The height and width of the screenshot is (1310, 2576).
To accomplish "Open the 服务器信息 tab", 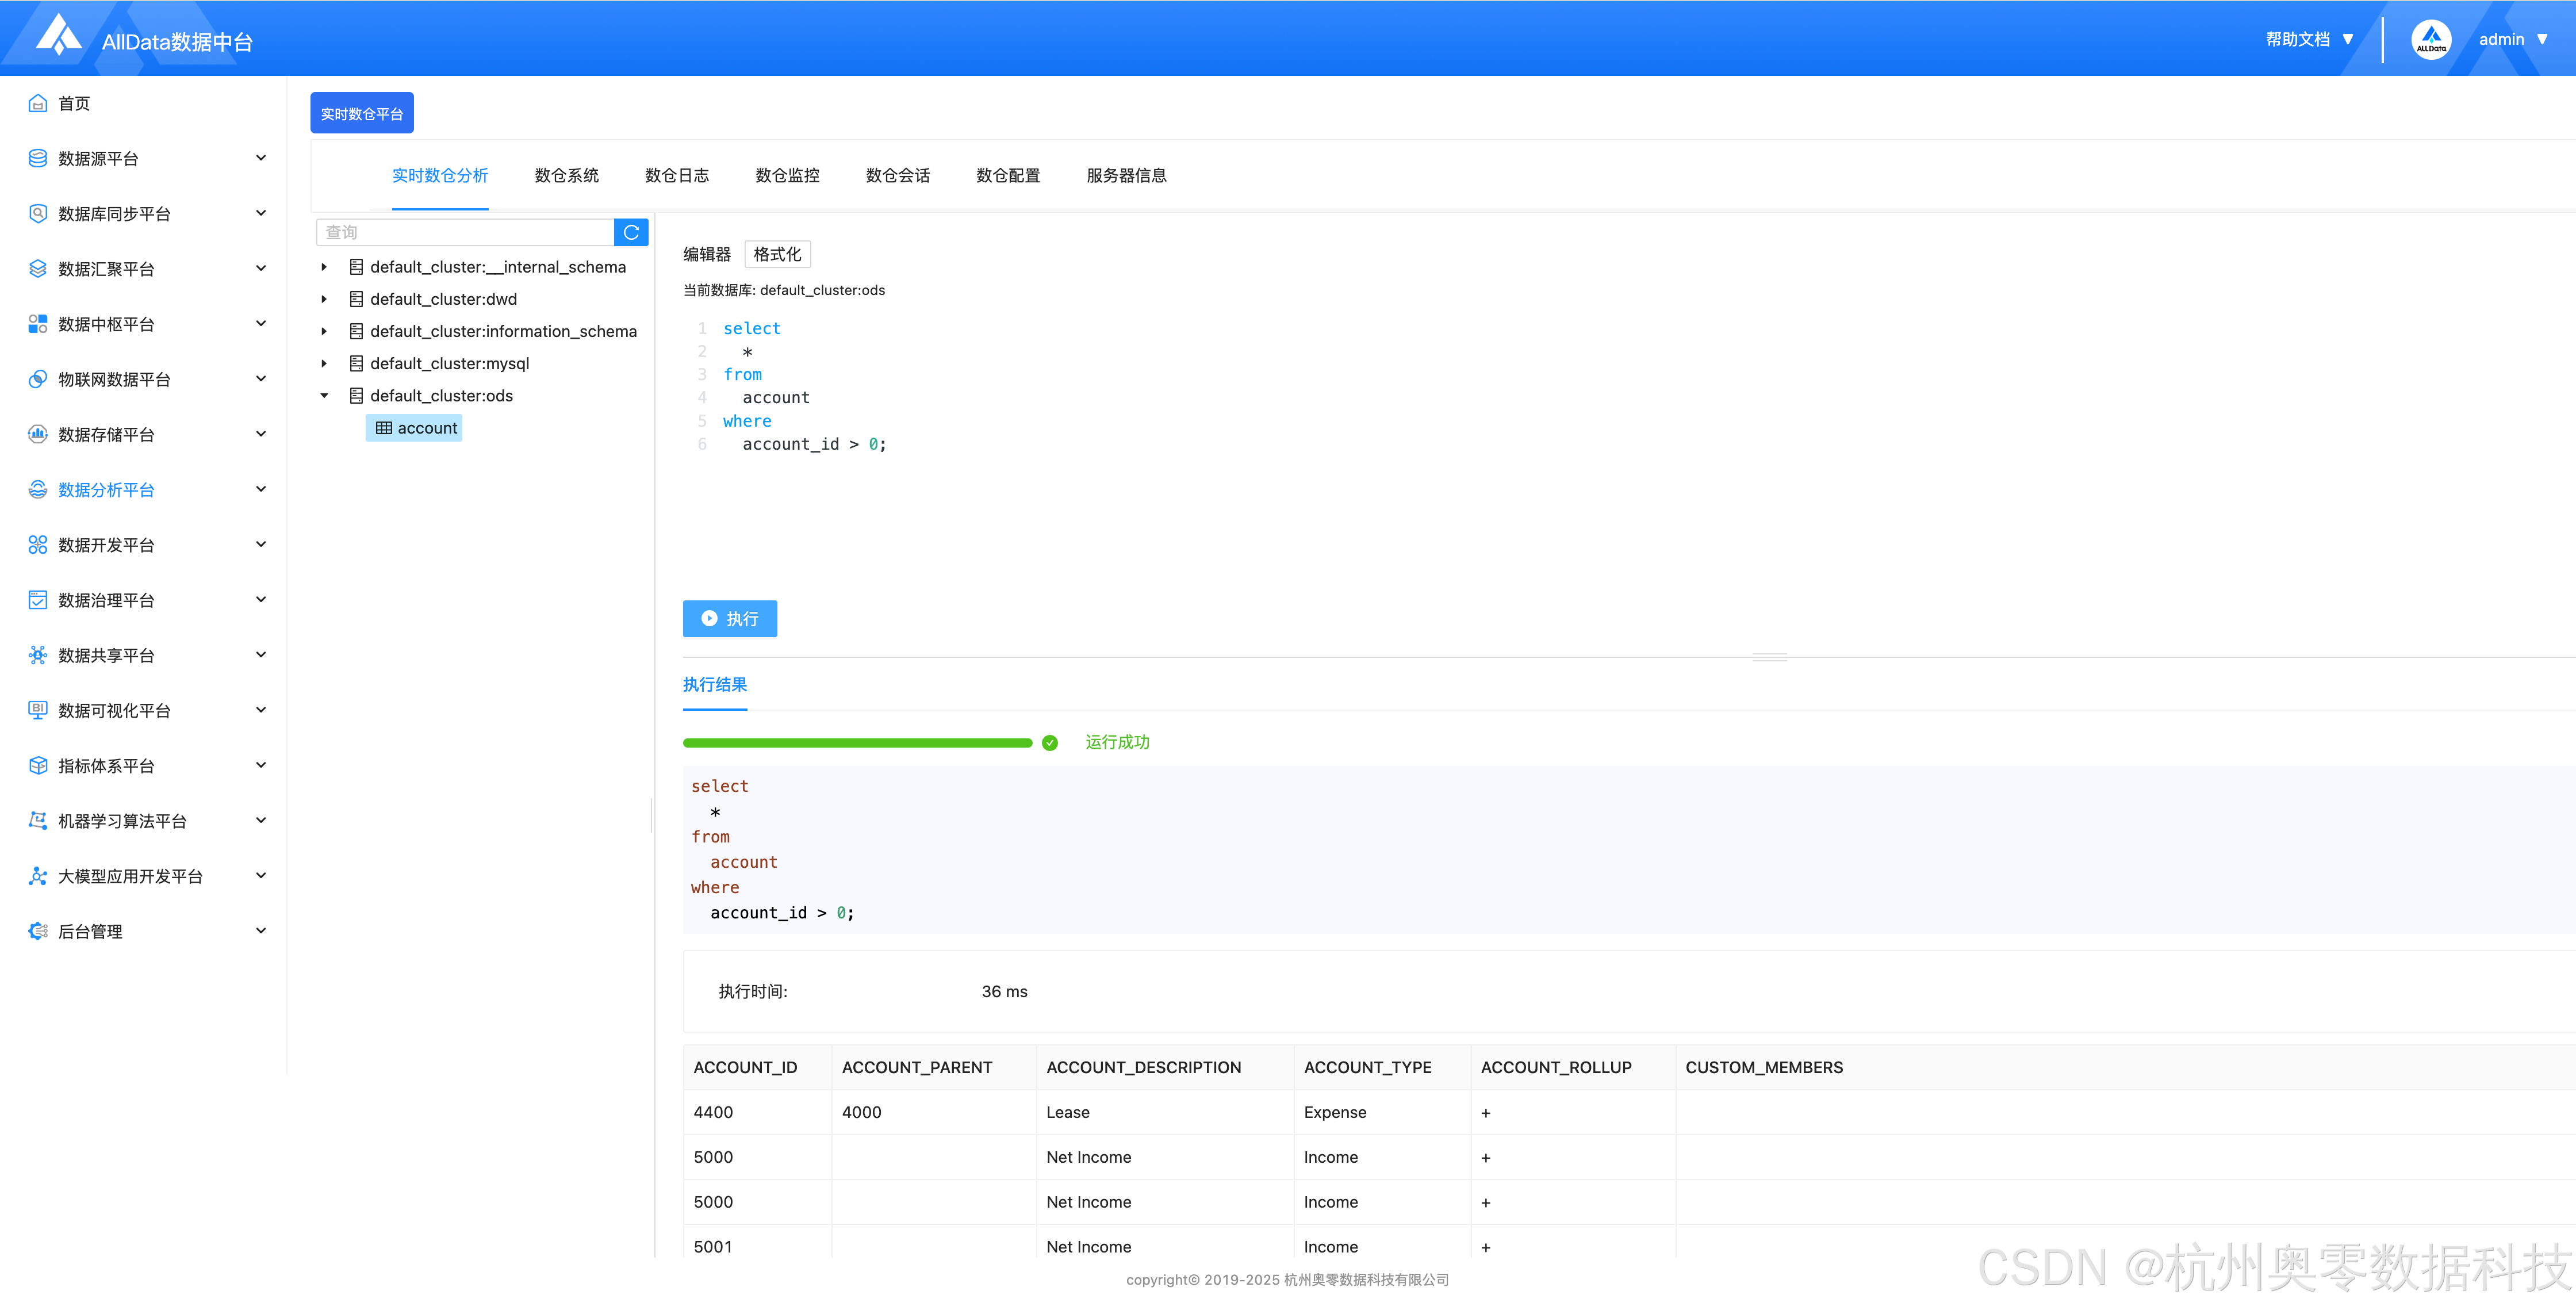I will pos(1126,176).
